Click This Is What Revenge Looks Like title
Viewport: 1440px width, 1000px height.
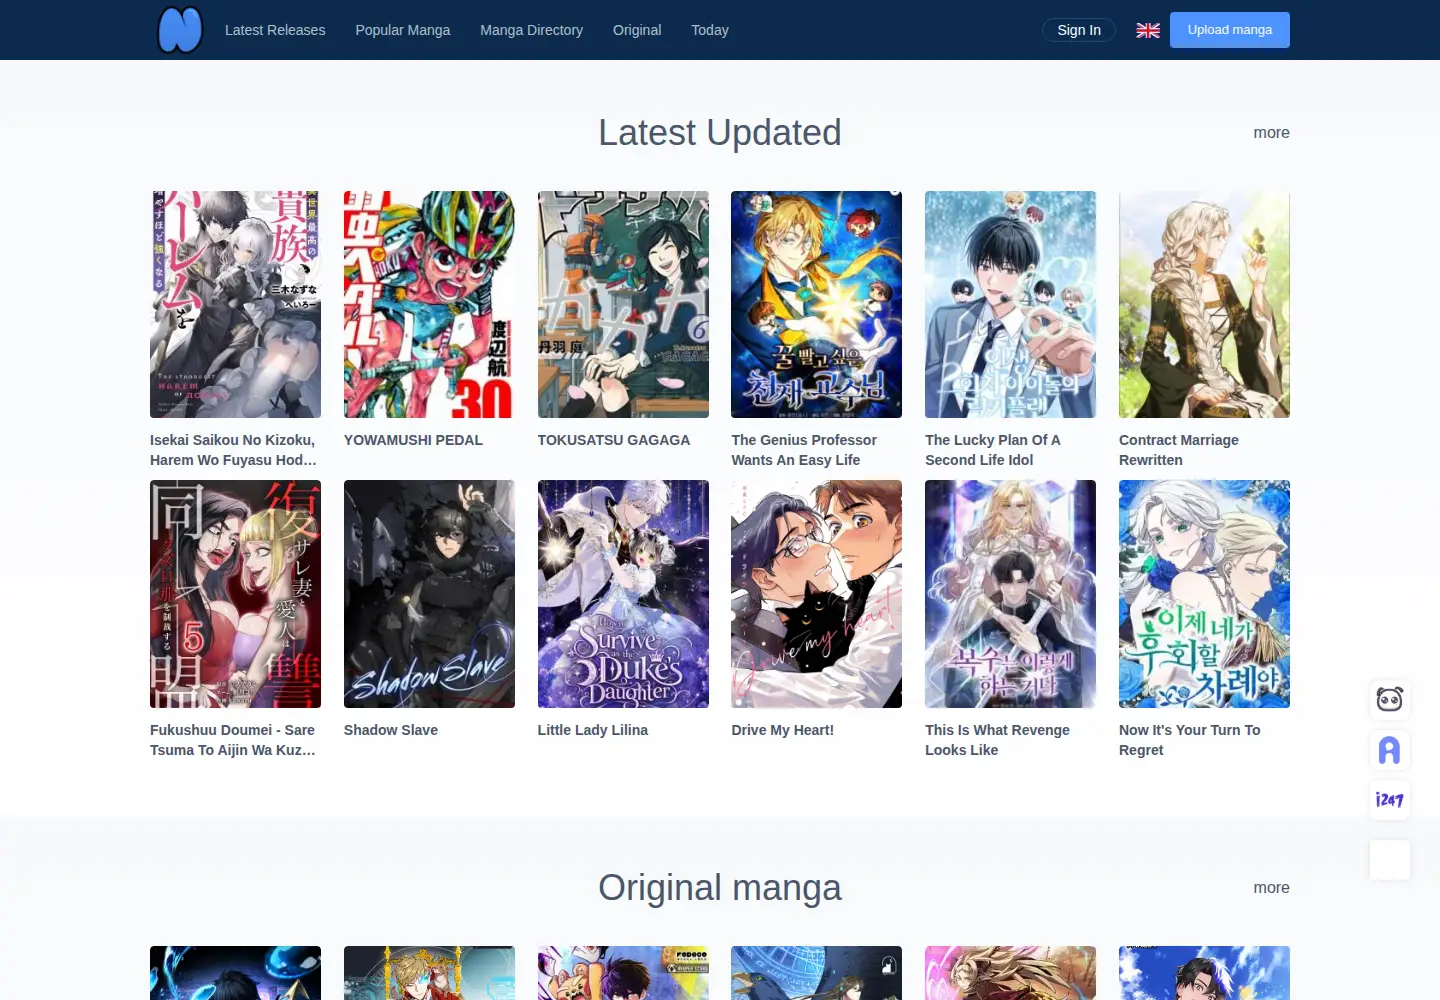(997, 740)
